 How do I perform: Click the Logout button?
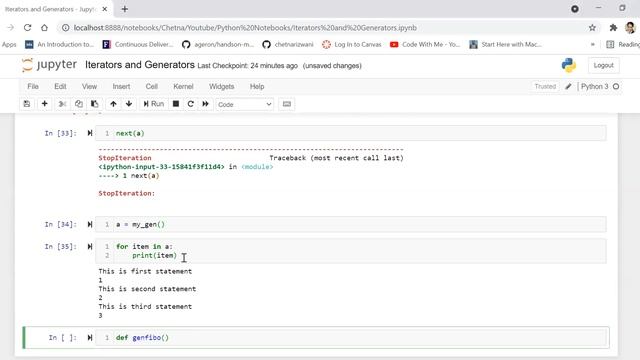[603, 65]
